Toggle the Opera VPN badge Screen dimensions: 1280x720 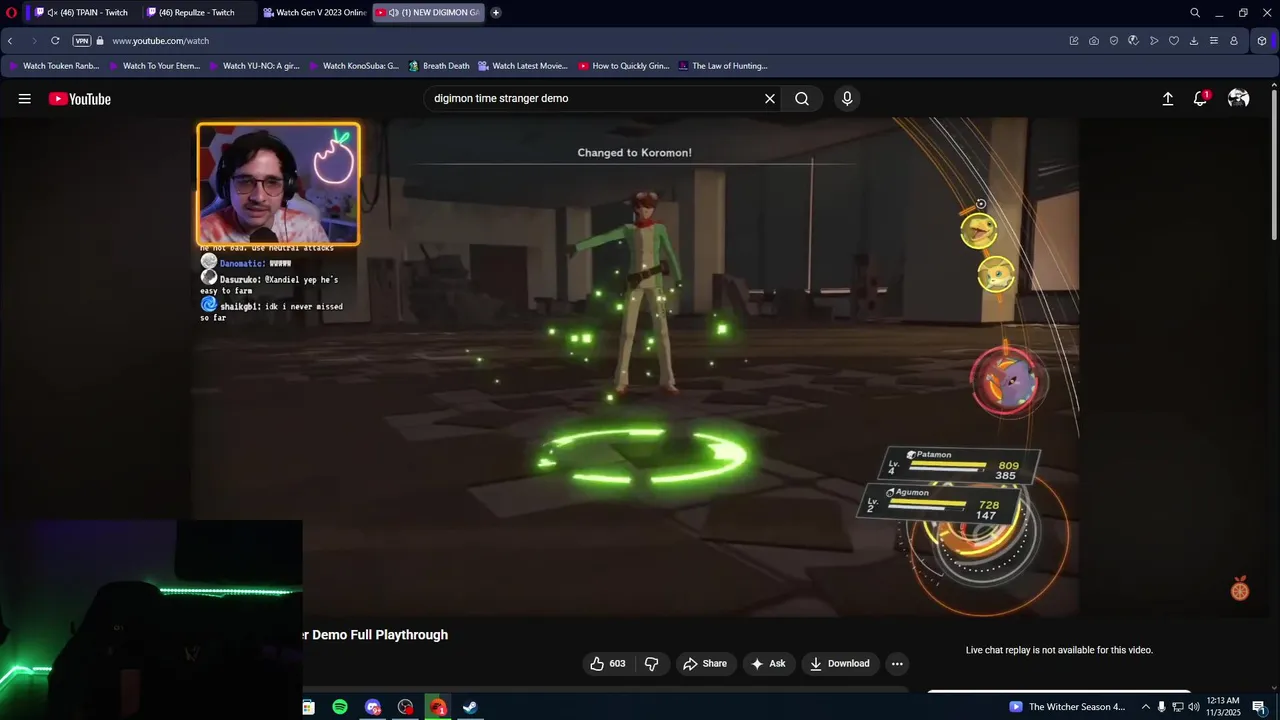tap(82, 41)
